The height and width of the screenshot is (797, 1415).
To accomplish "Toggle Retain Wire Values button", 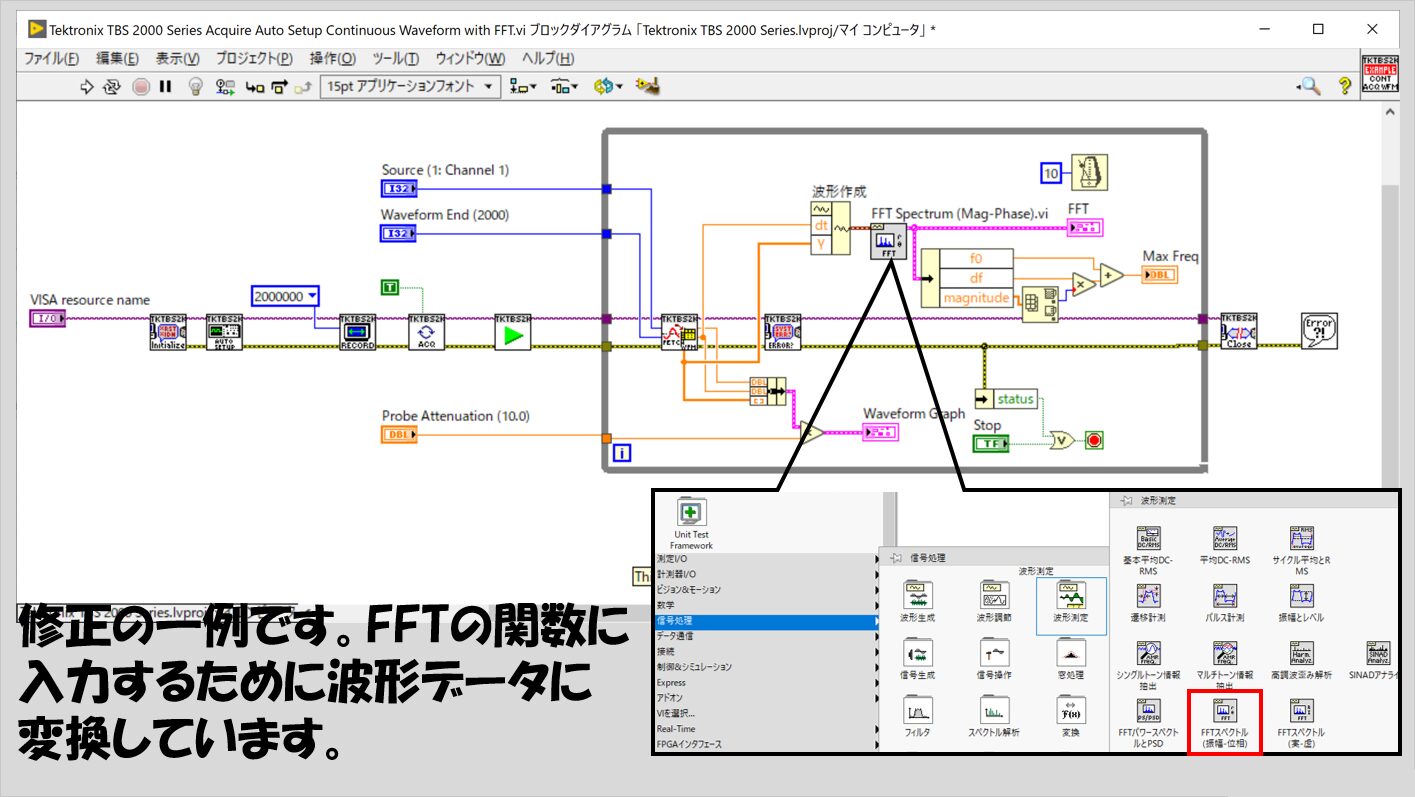I will [x=227, y=87].
